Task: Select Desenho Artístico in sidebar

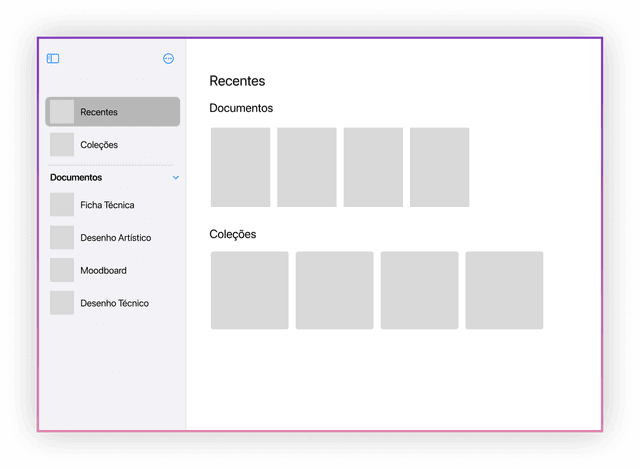Action: 115,238
